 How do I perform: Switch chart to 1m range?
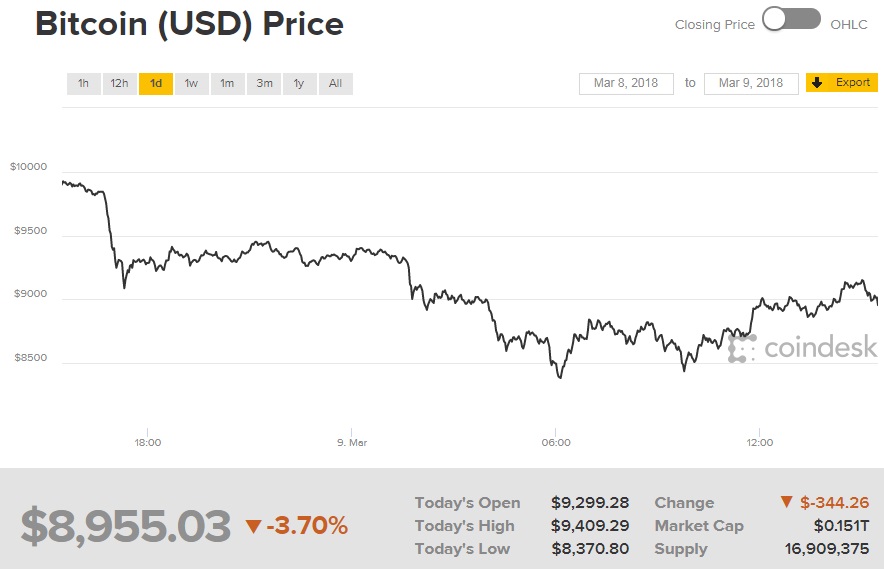pyautogui.click(x=227, y=83)
